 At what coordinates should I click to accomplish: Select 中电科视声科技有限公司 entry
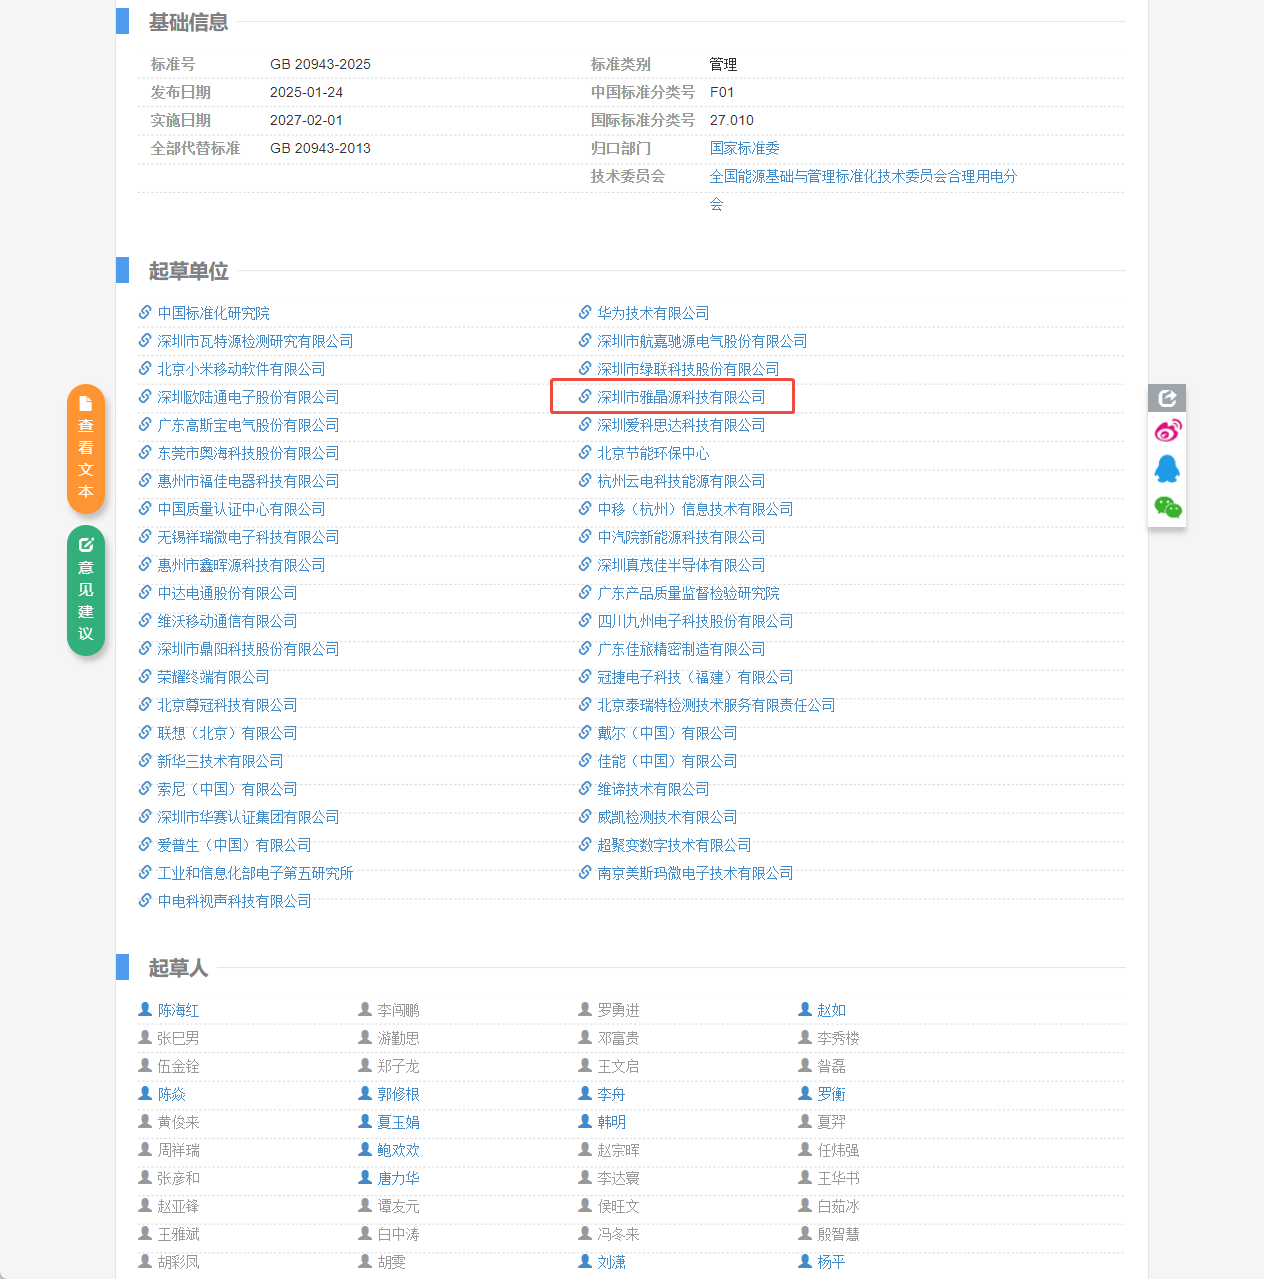pos(234,901)
